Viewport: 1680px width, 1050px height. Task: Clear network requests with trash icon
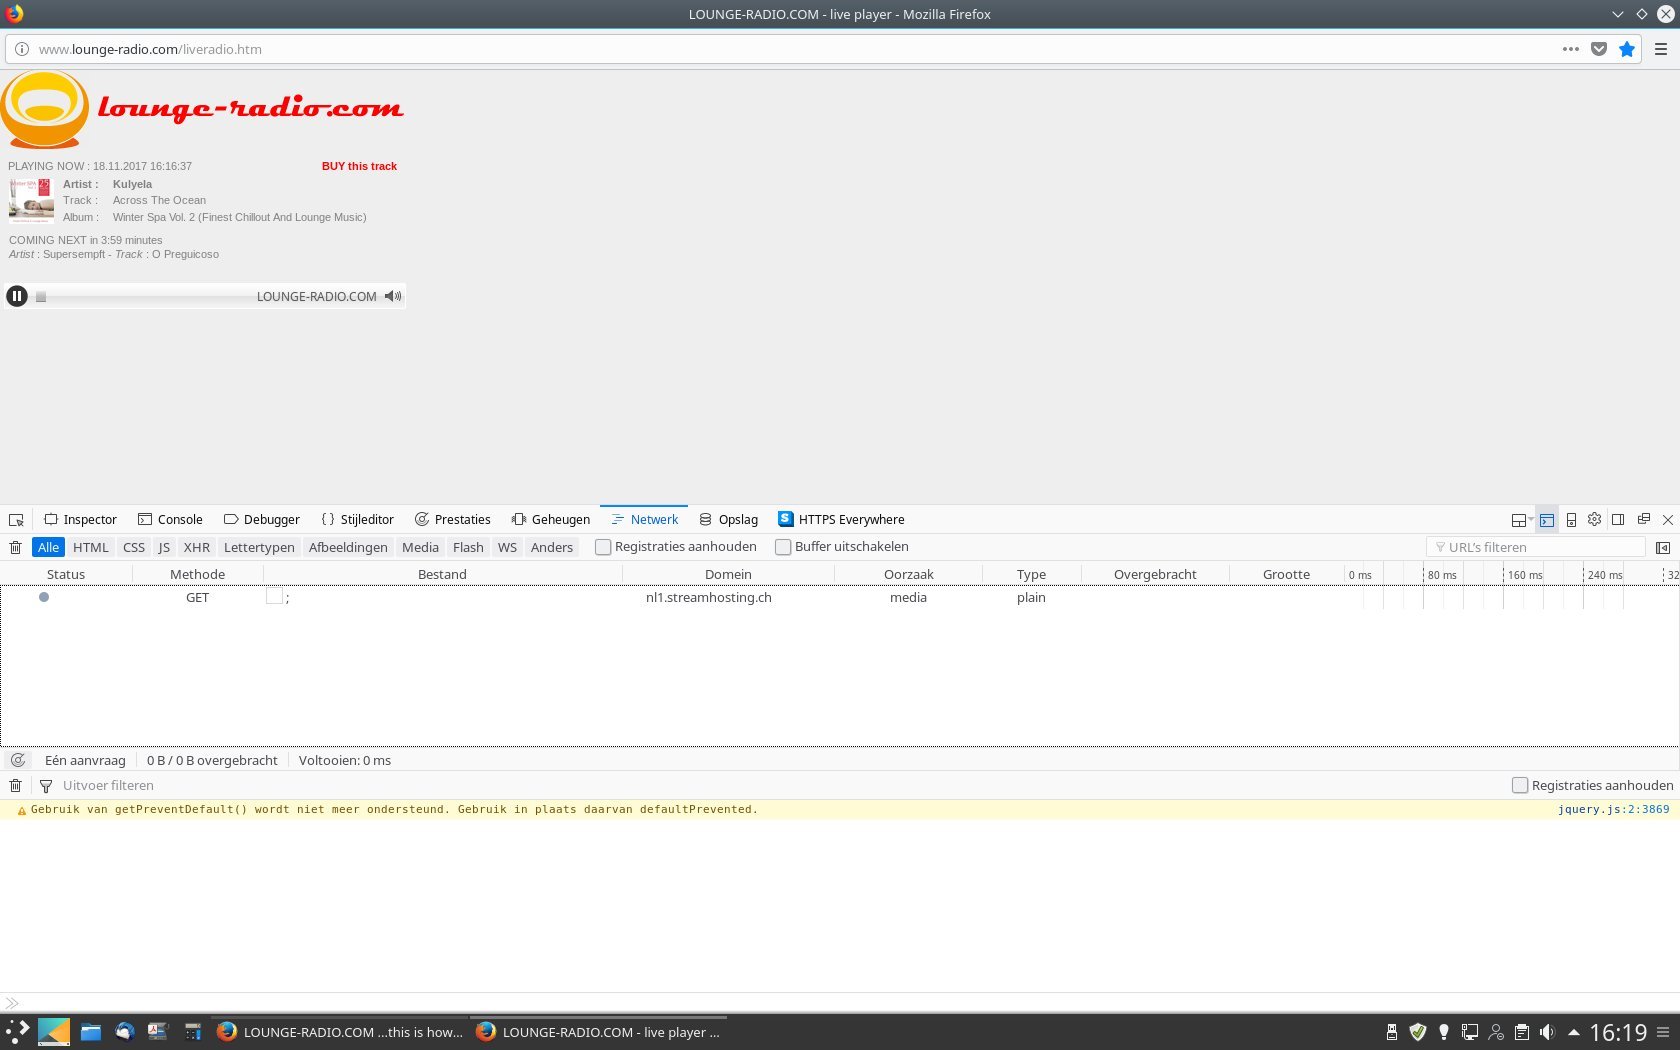point(16,547)
